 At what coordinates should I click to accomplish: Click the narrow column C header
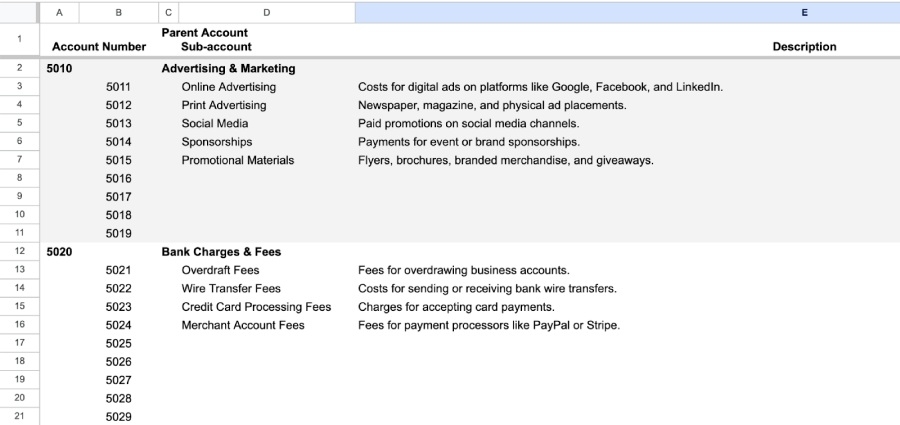[x=168, y=12]
